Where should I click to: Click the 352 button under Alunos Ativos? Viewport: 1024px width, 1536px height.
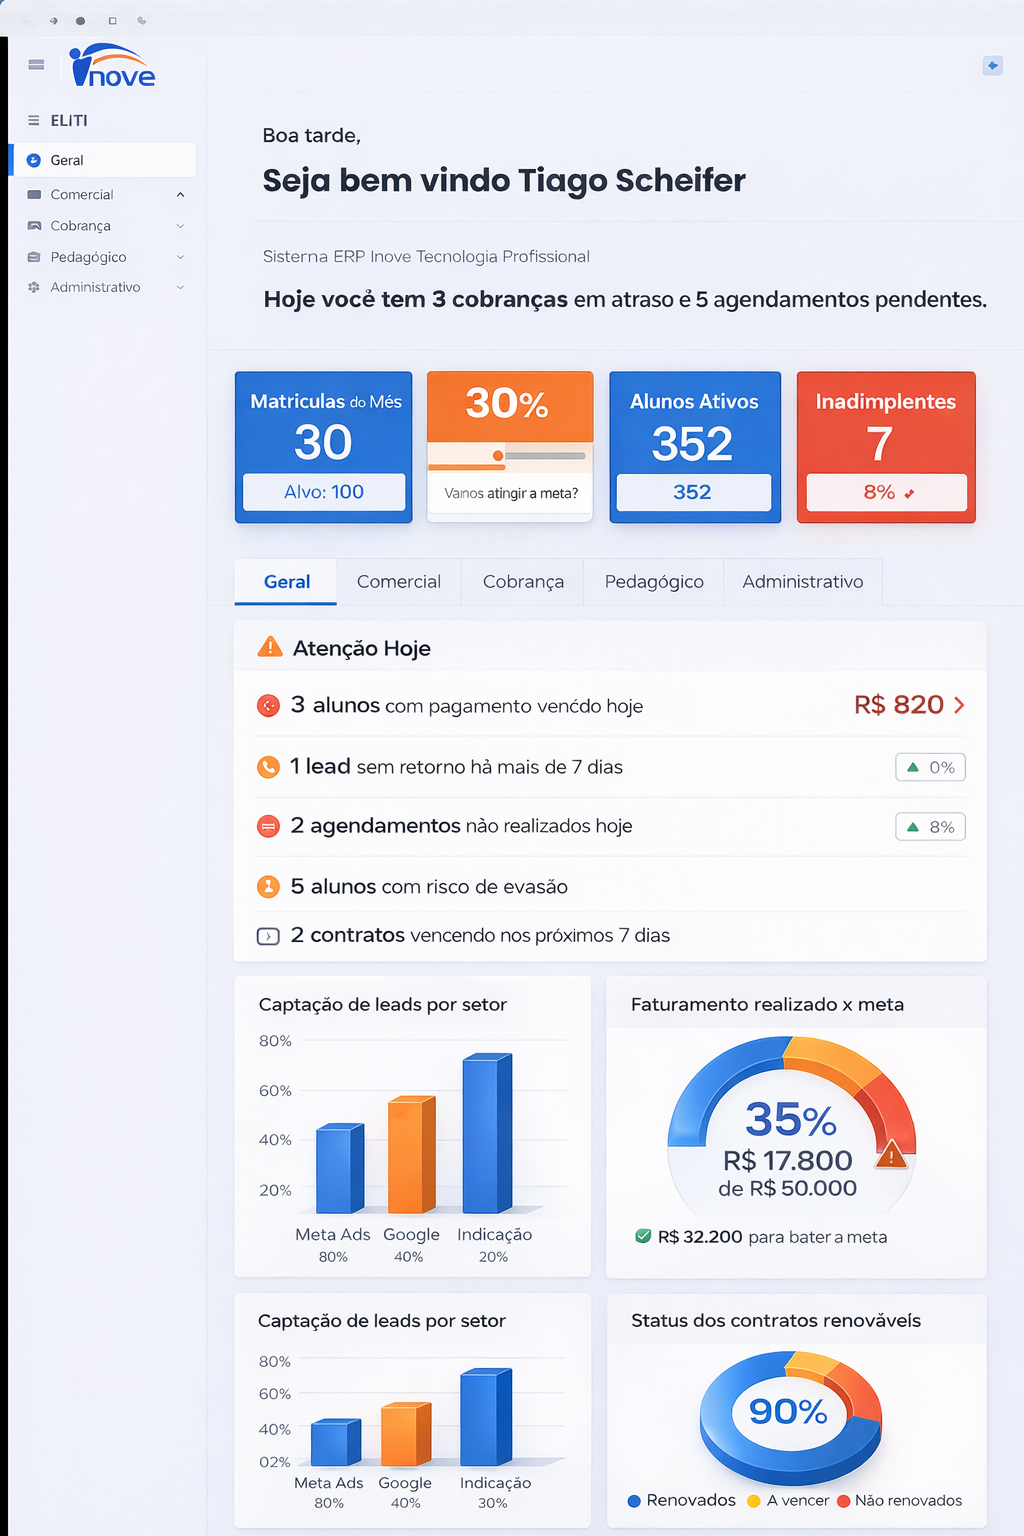pos(693,492)
